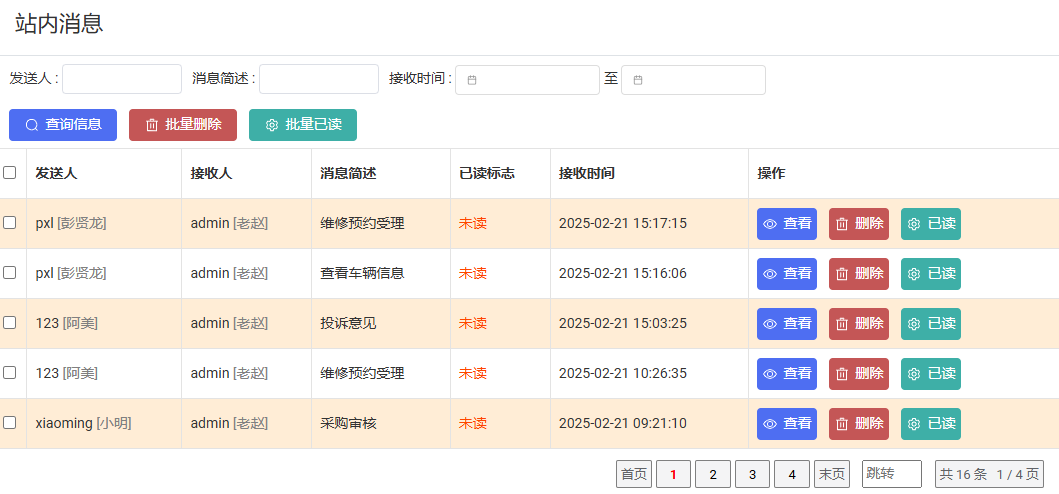Click the 跳转 page jump input box
This screenshot has height=494, width=1059.
[891, 474]
